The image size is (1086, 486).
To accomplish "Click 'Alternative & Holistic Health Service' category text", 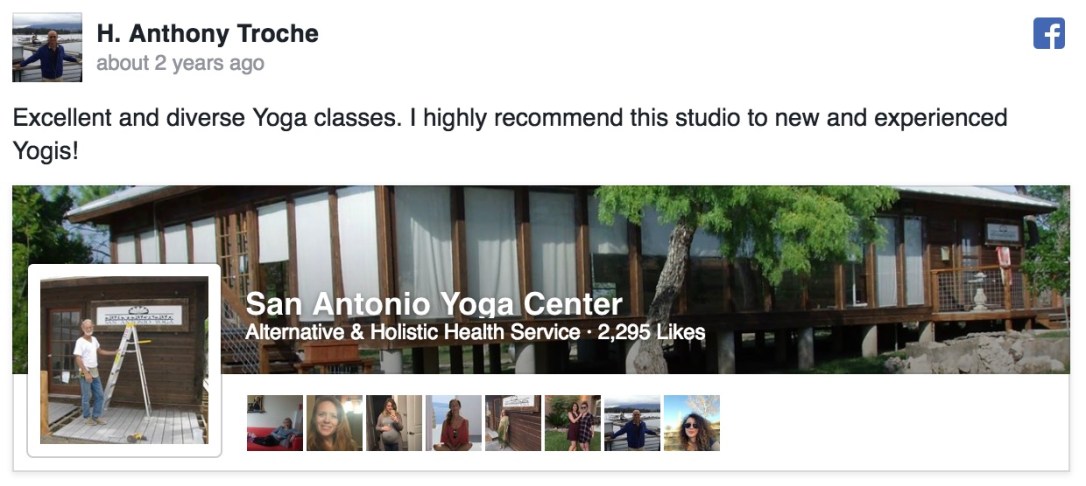I will [412, 332].
